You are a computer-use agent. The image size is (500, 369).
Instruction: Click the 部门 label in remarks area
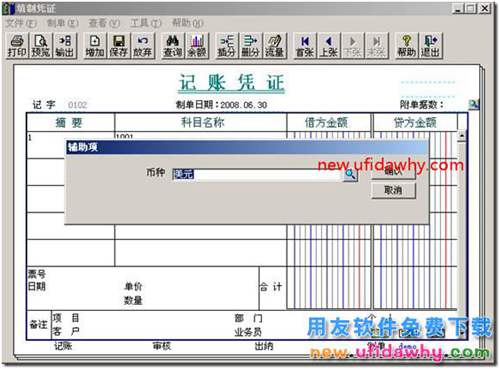tap(248, 318)
